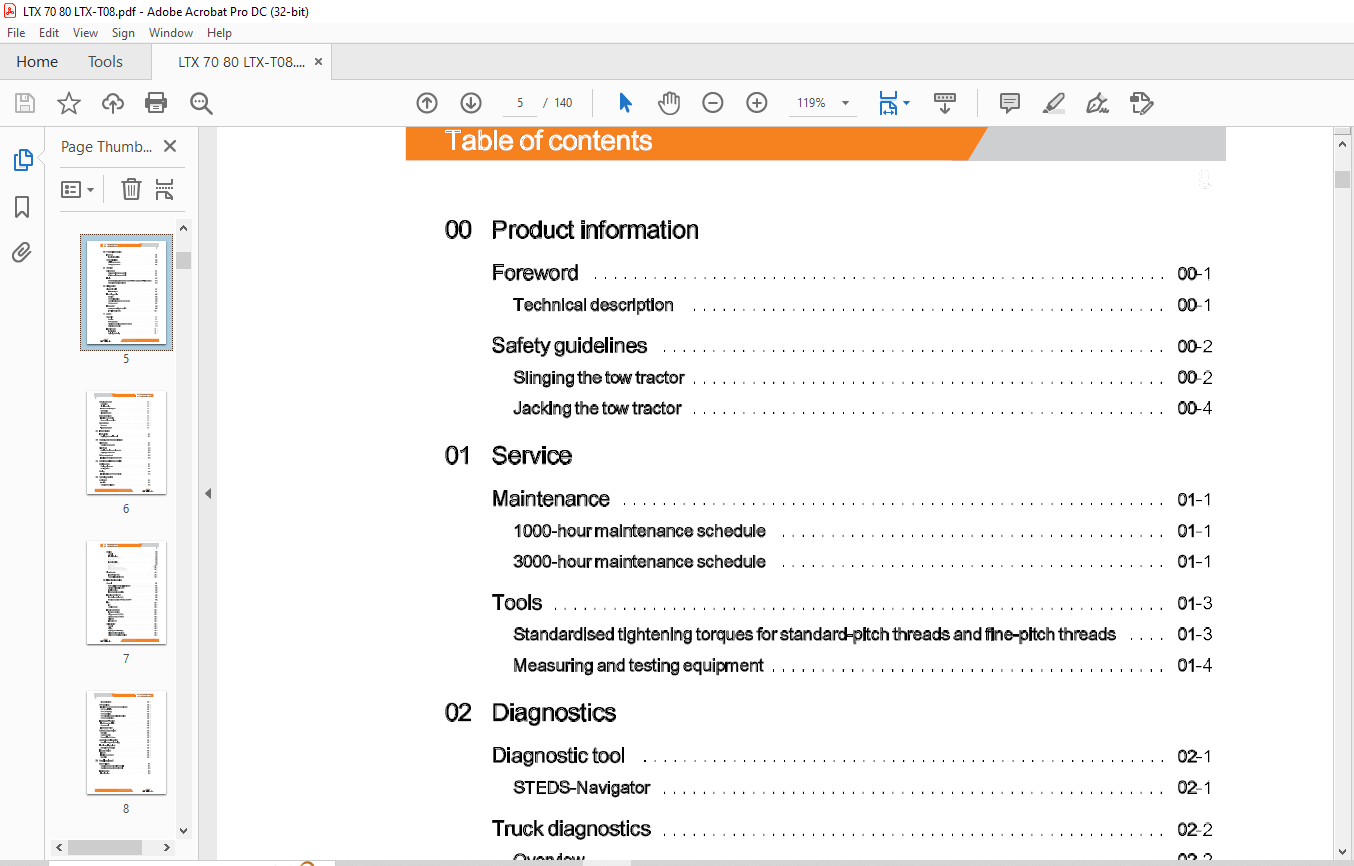Open the Sign document tool
This screenshot has height=866, width=1354.
pos(1097,103)
